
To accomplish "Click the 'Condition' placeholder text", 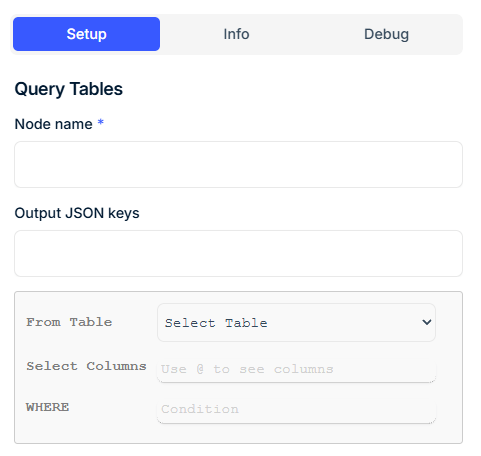I will coord(200,409).
